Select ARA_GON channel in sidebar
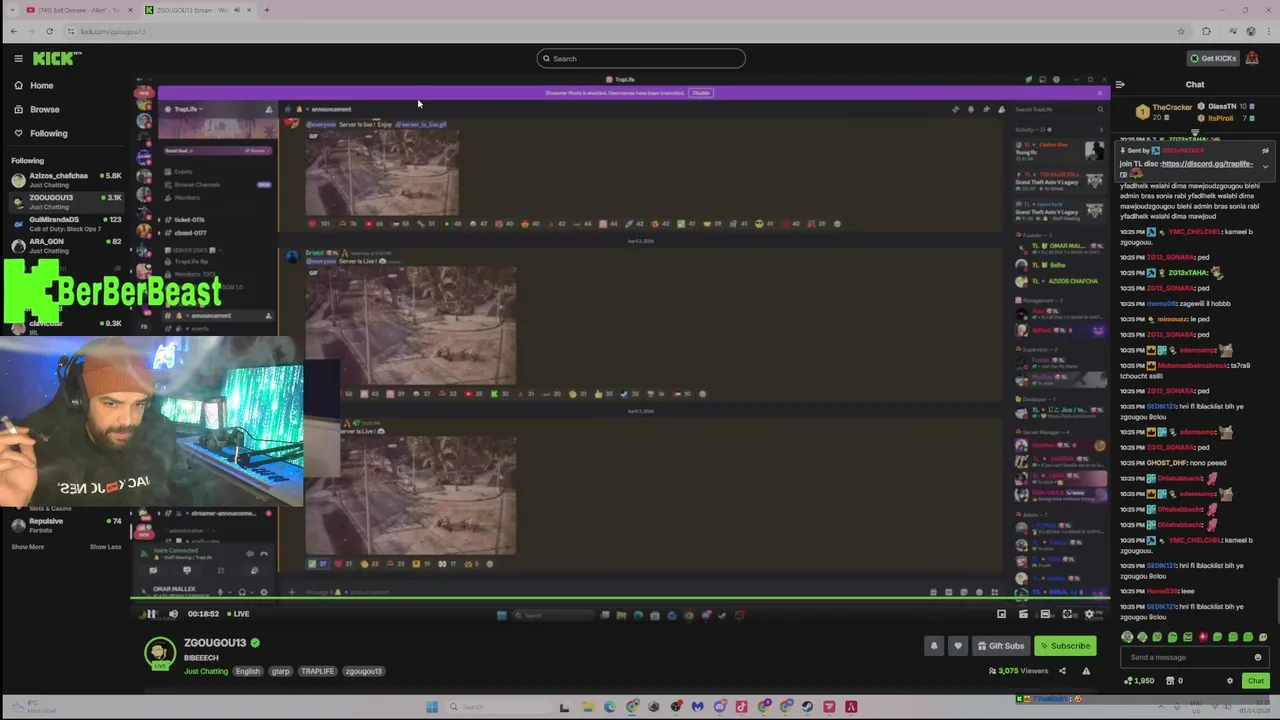Viewport: 1280px width, 720px height. click(x=66, y=246)
